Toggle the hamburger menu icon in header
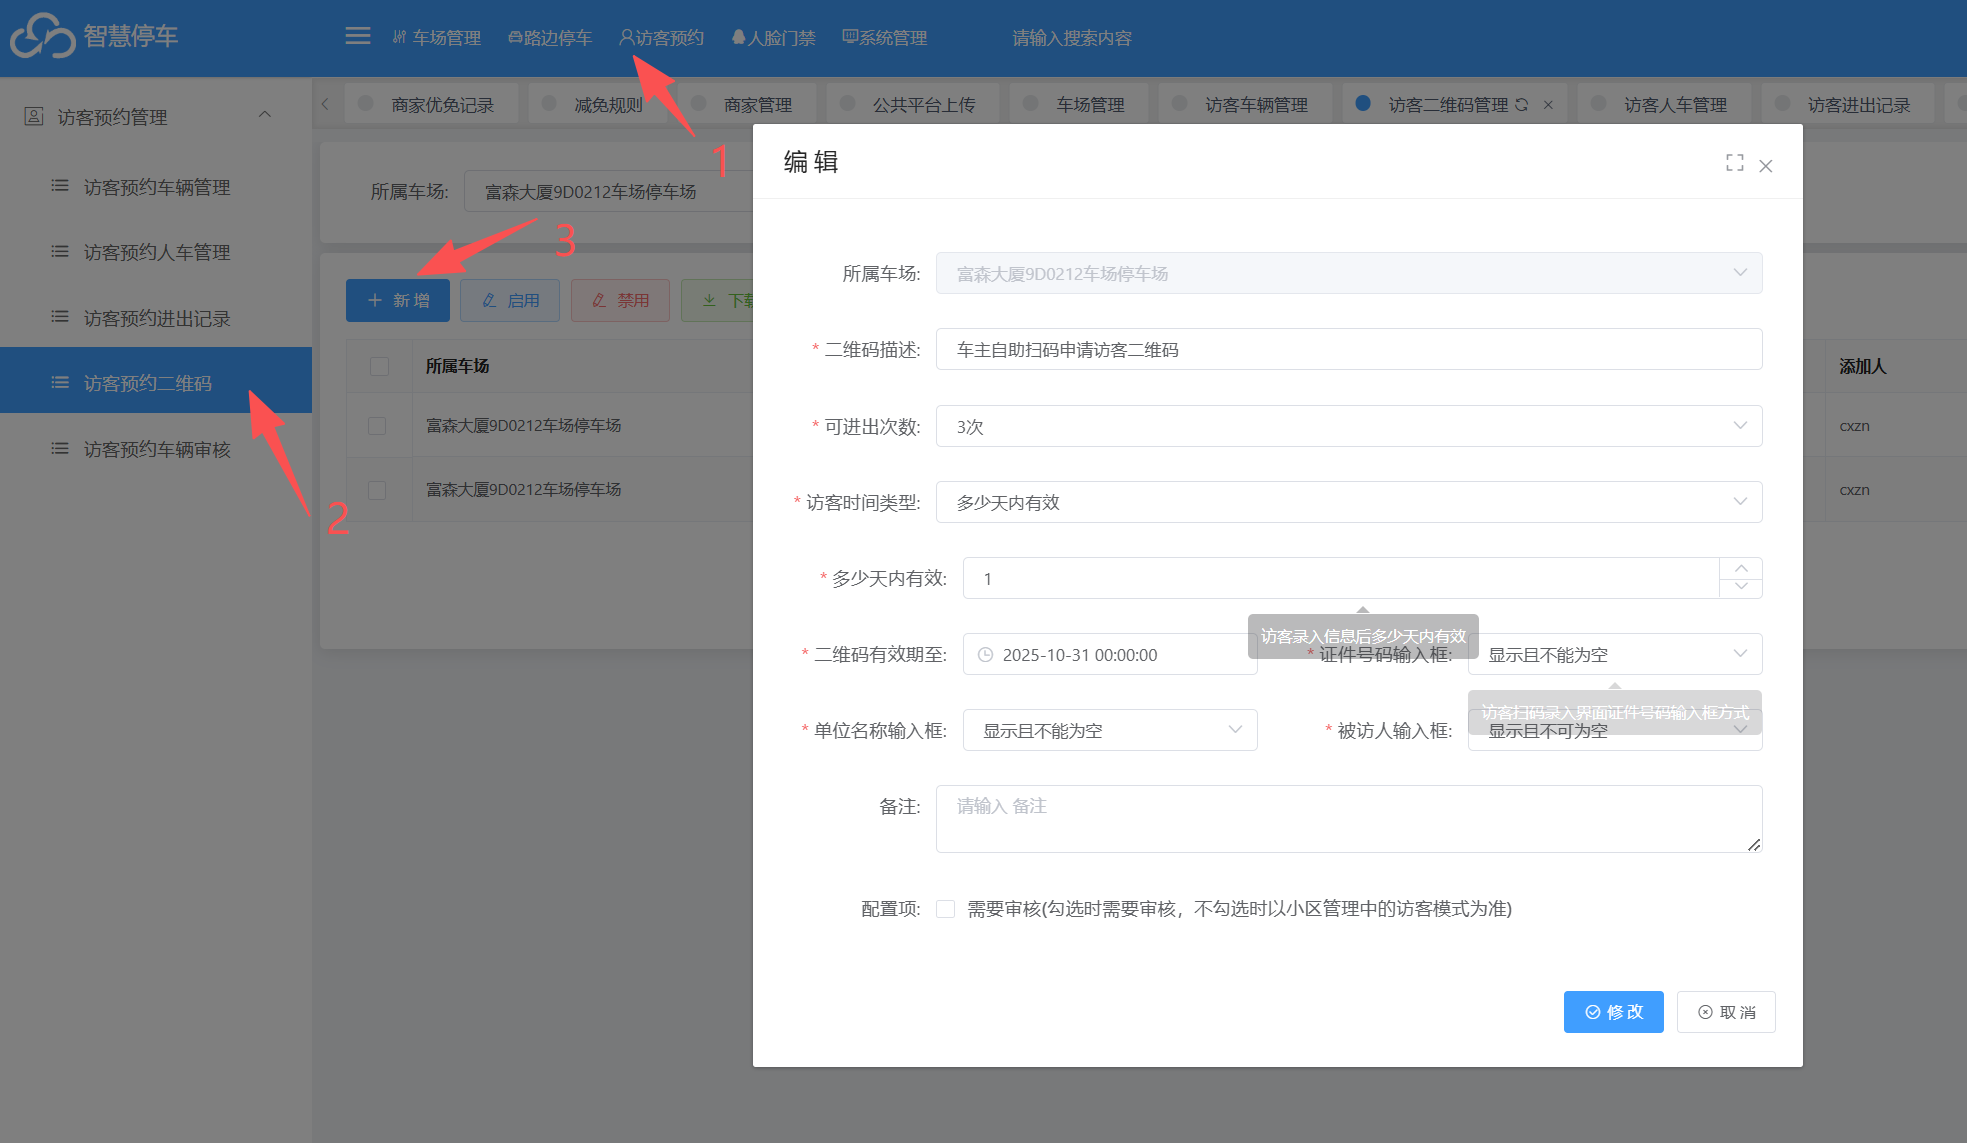Viewport: 1967px width, 1143px height. click(357, 37)
